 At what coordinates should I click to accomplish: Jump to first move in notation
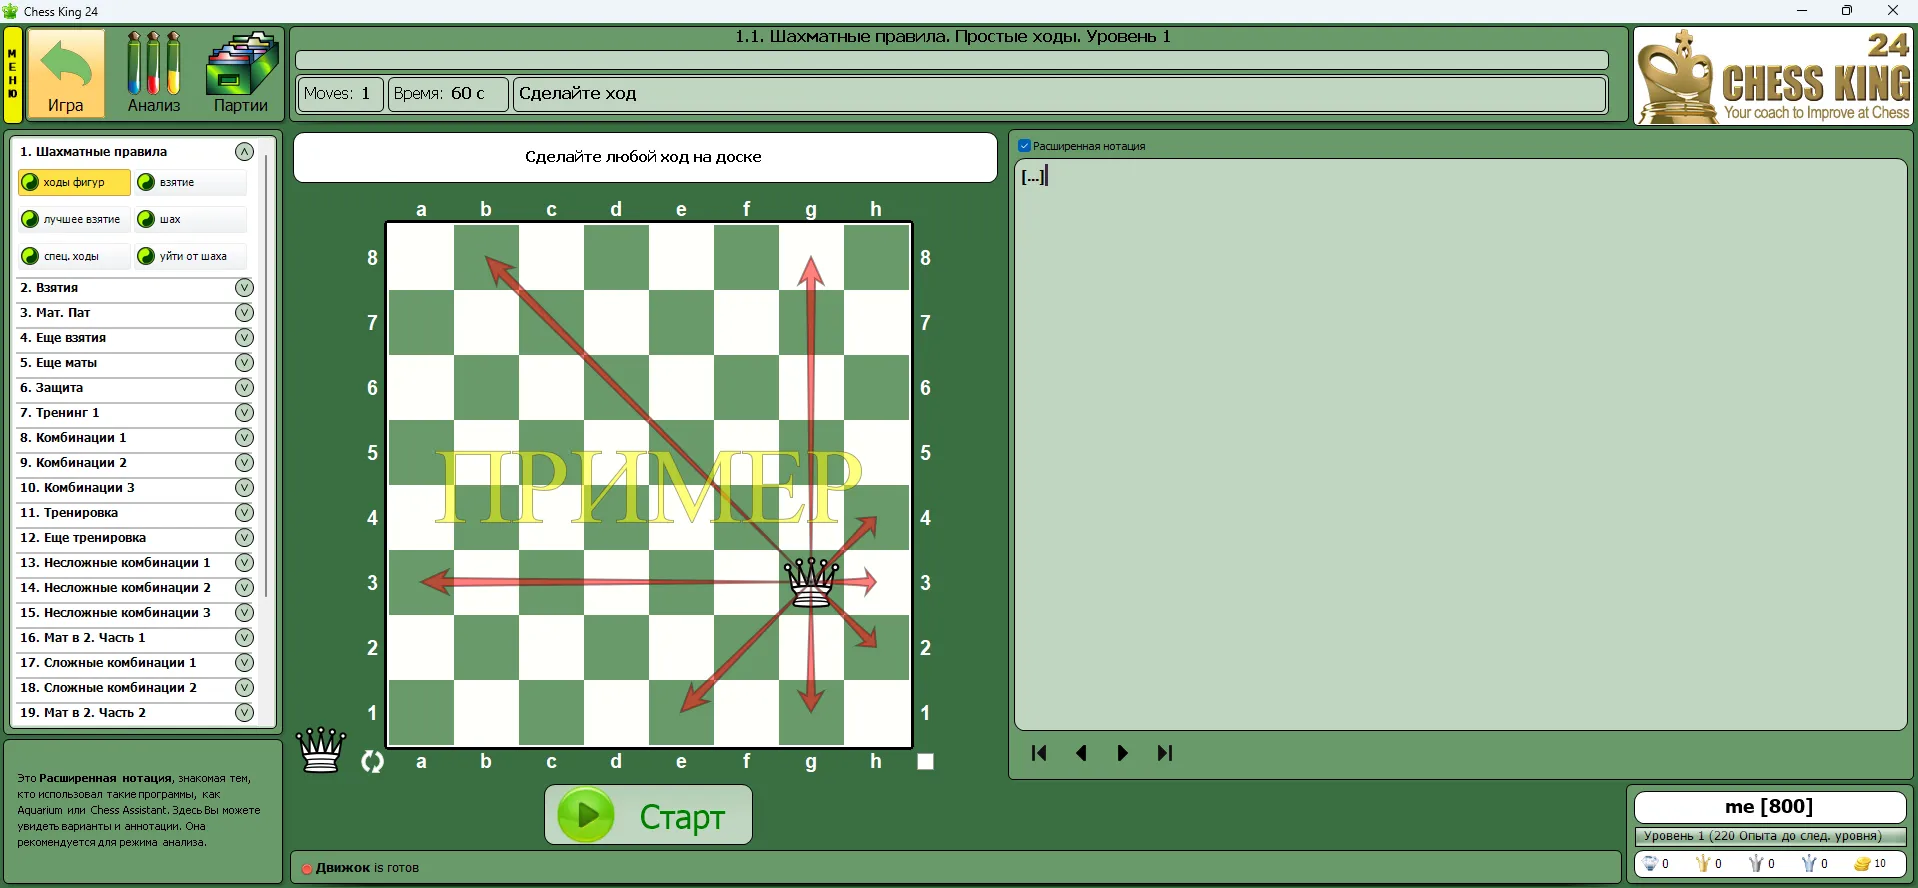coord(1039,753)
